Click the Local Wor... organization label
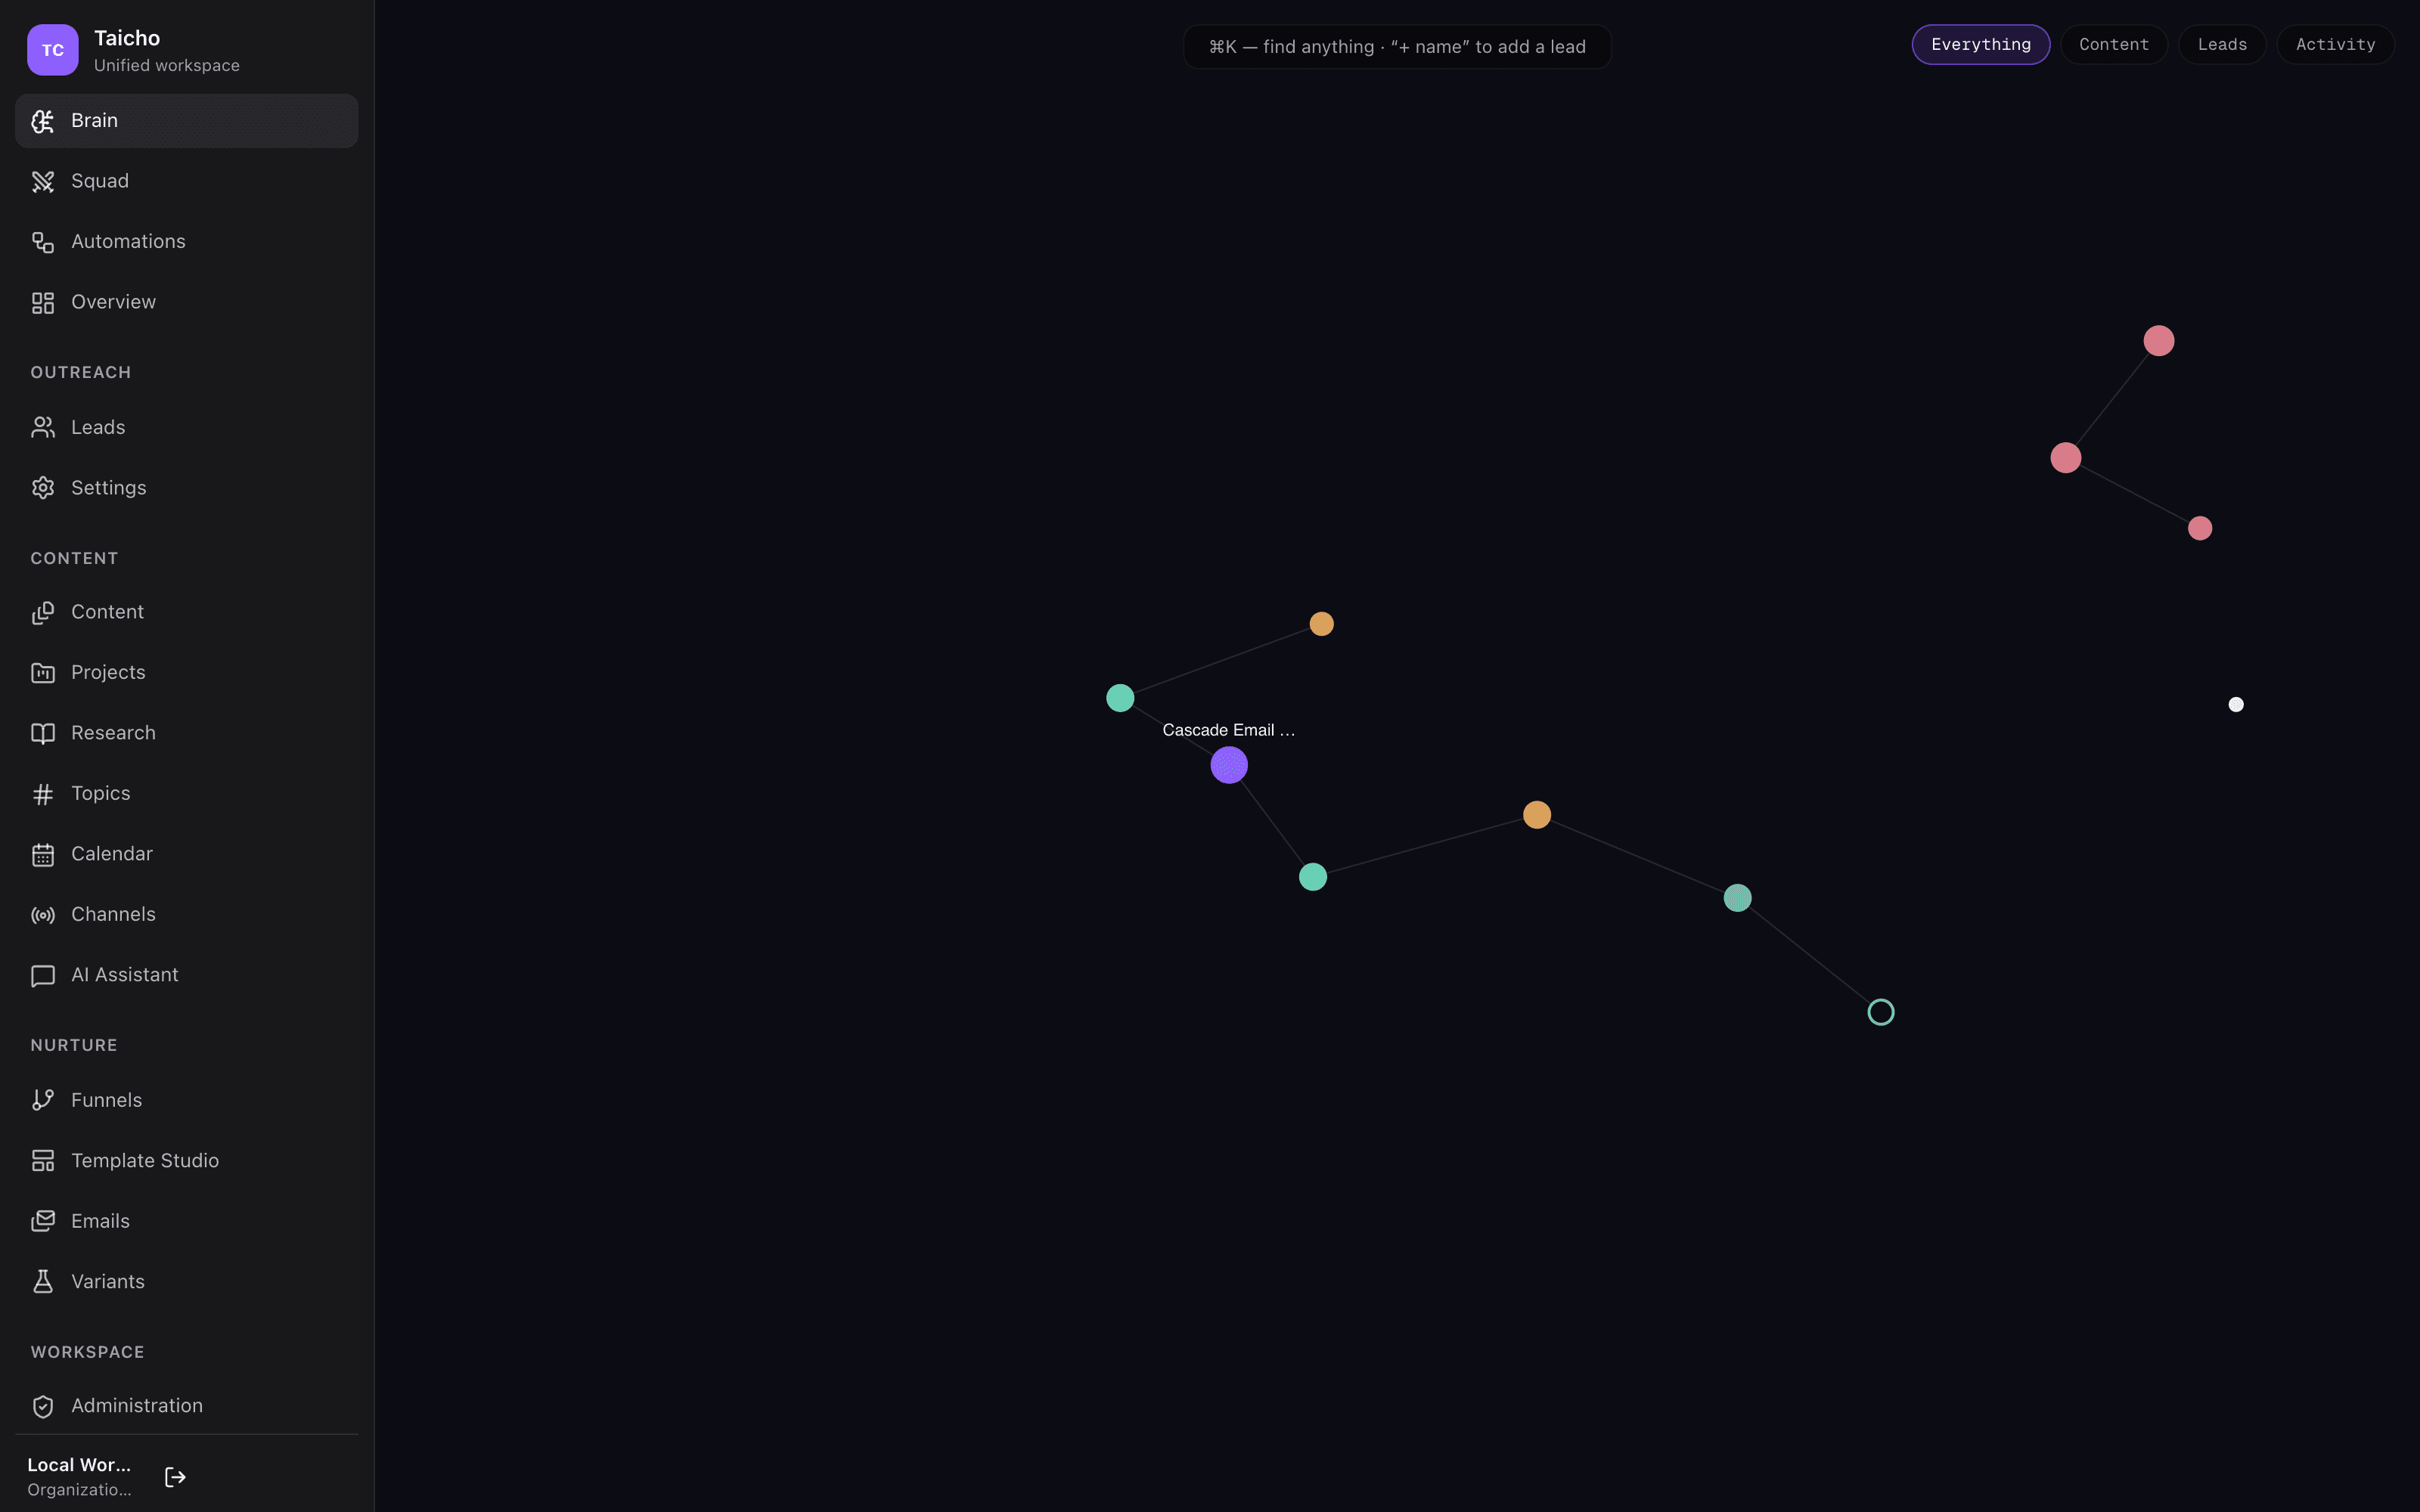The width and height of the screenshot is (2420, 1512). click(x=79, y=1465)
